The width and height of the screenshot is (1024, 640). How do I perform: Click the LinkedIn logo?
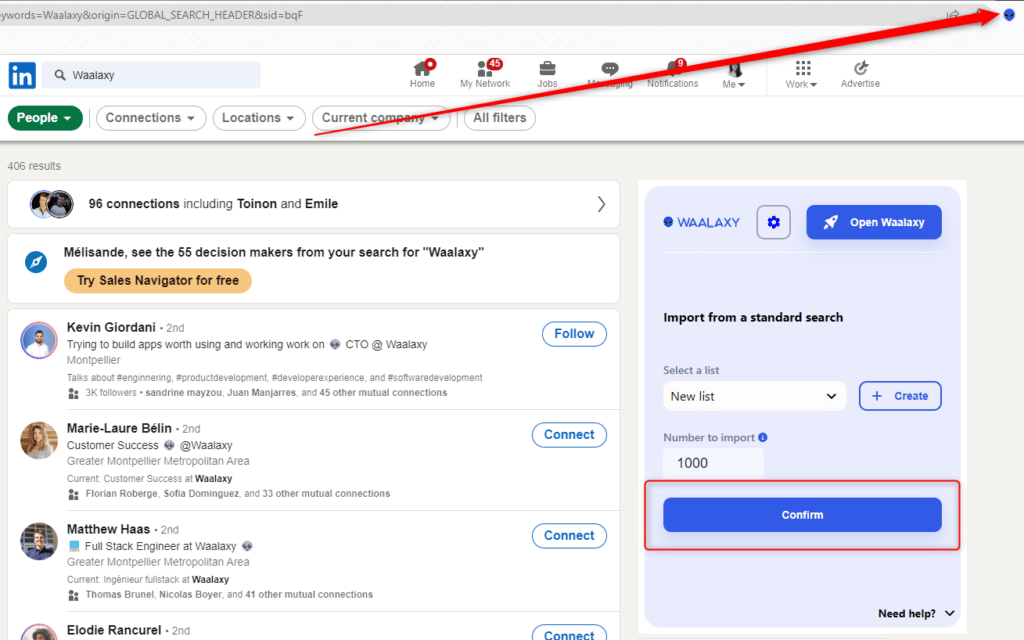21,75
